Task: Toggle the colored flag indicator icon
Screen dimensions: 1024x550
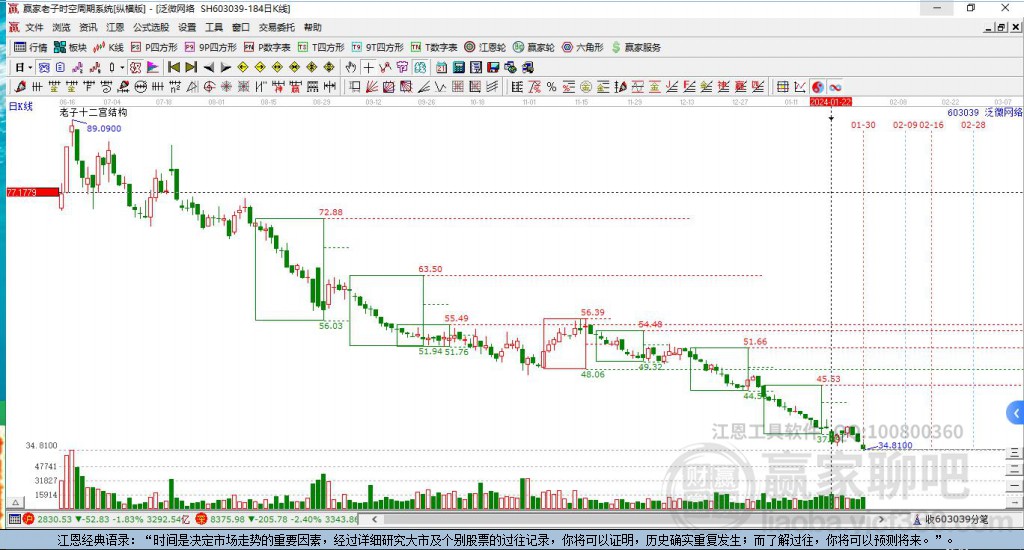Action: coord(153,67)
